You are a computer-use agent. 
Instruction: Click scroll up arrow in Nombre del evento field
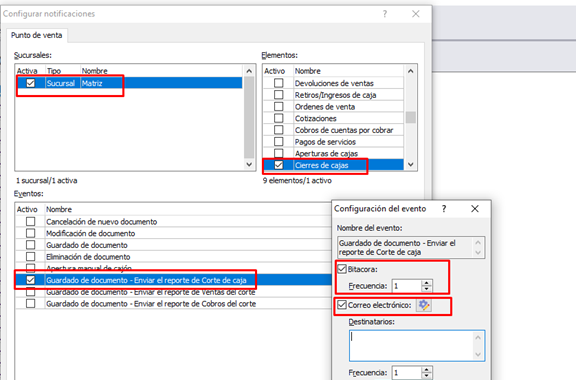478,243
